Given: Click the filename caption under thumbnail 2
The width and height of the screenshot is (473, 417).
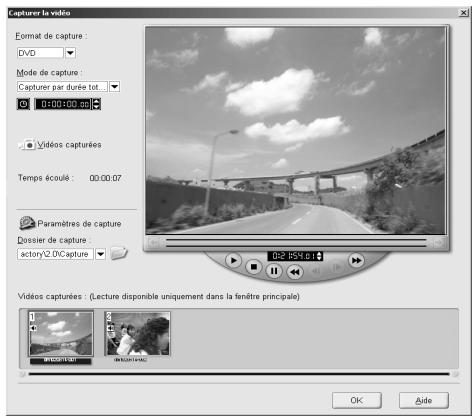Looking at the screenshot, I should (x=130, y=360).
